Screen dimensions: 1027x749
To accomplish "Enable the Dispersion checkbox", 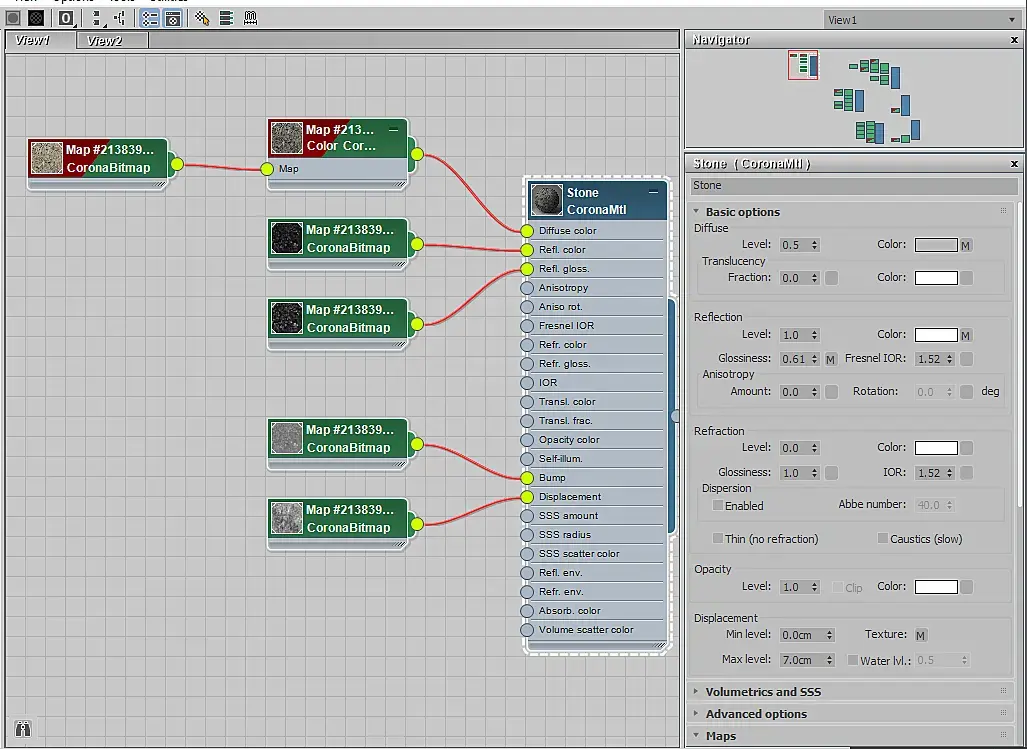I will pos(718,505).
